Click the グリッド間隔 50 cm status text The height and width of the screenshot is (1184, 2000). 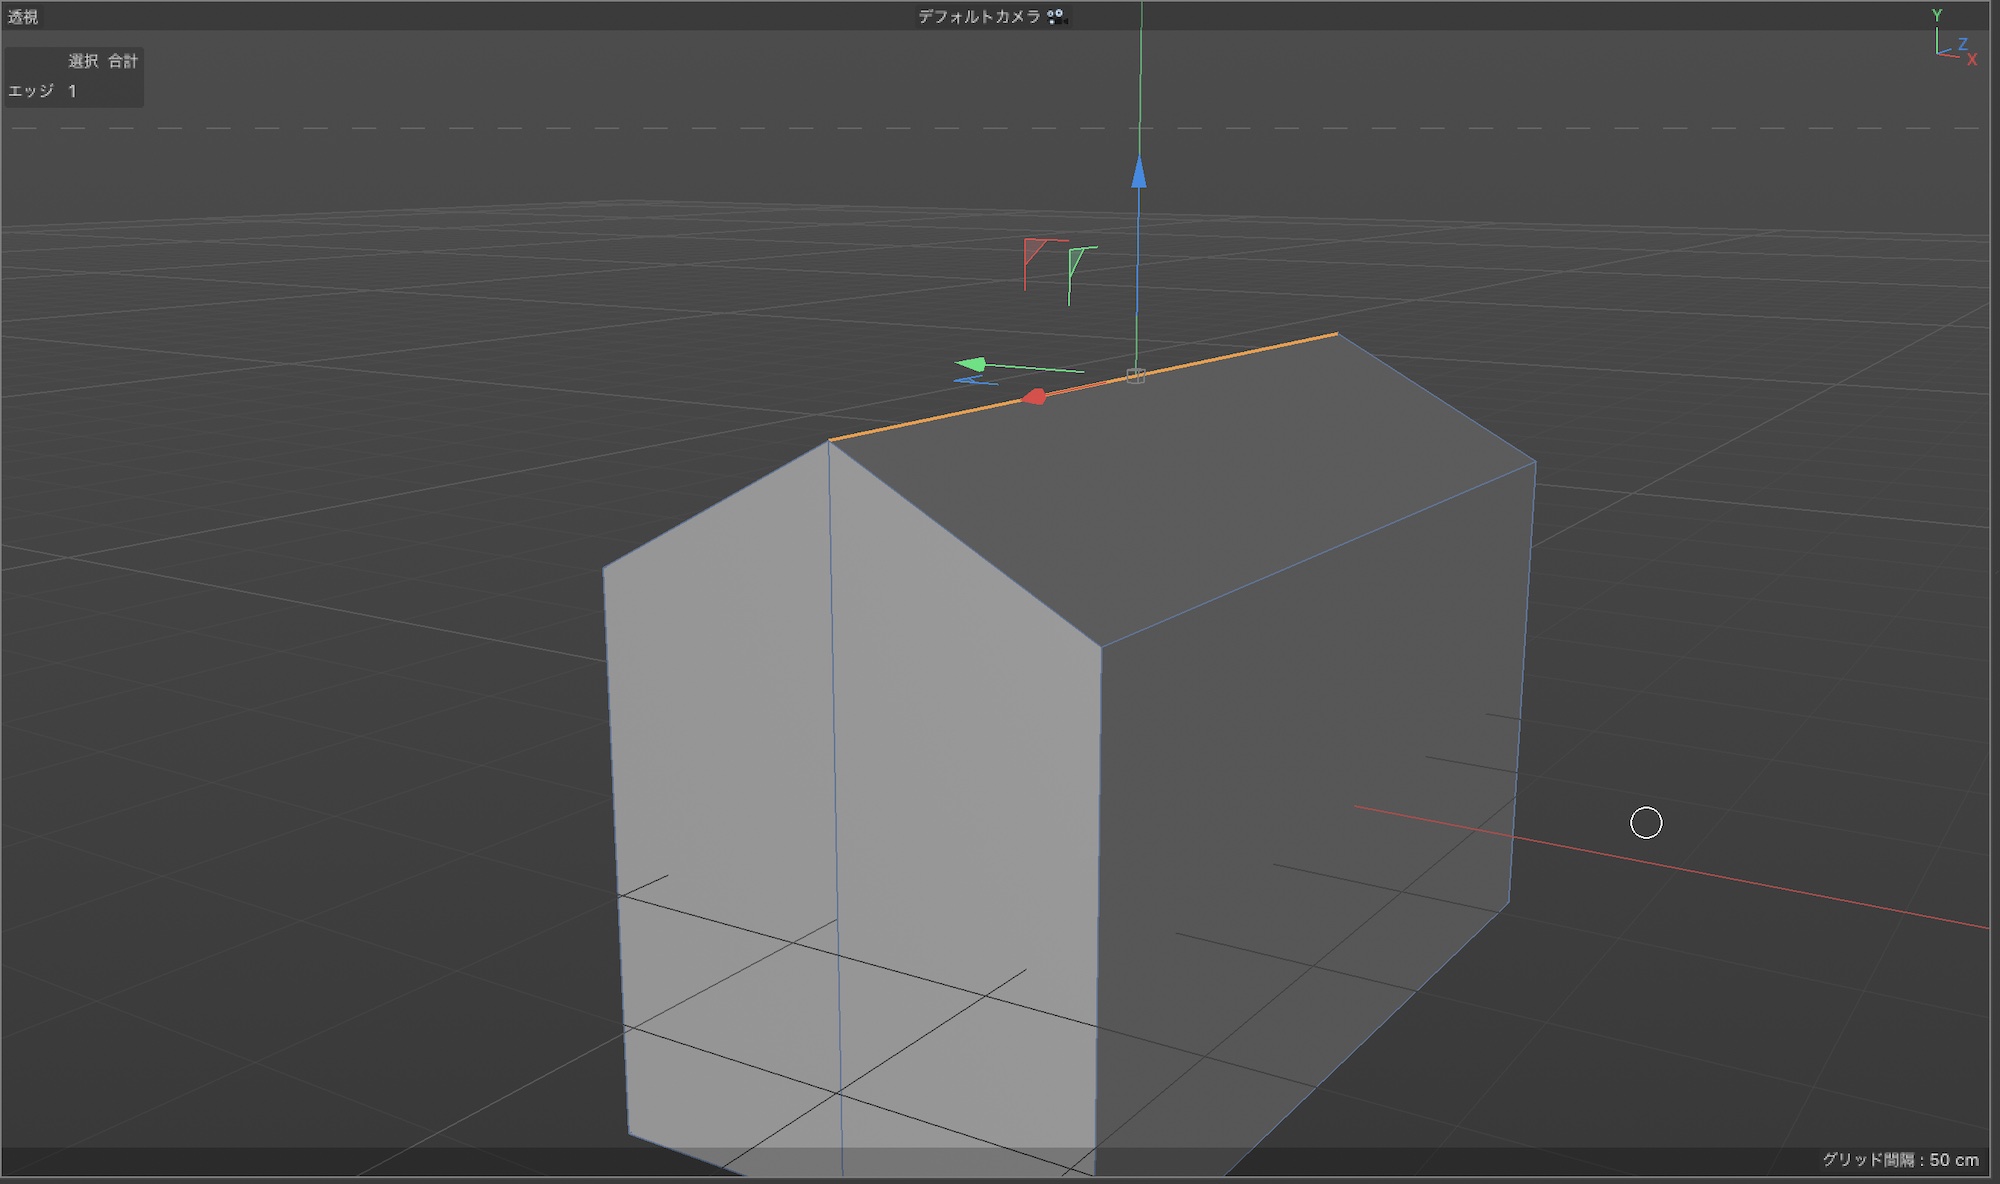(x=1899, y=1160)
